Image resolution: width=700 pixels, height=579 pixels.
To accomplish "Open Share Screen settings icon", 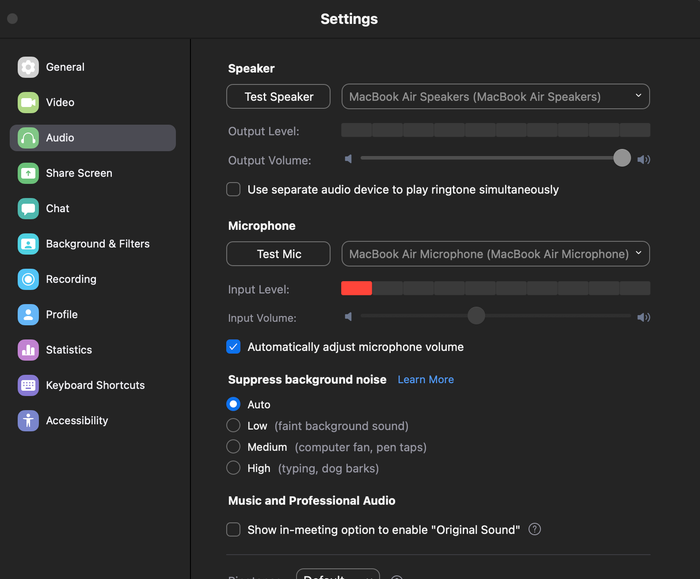I will coord(28,173).
